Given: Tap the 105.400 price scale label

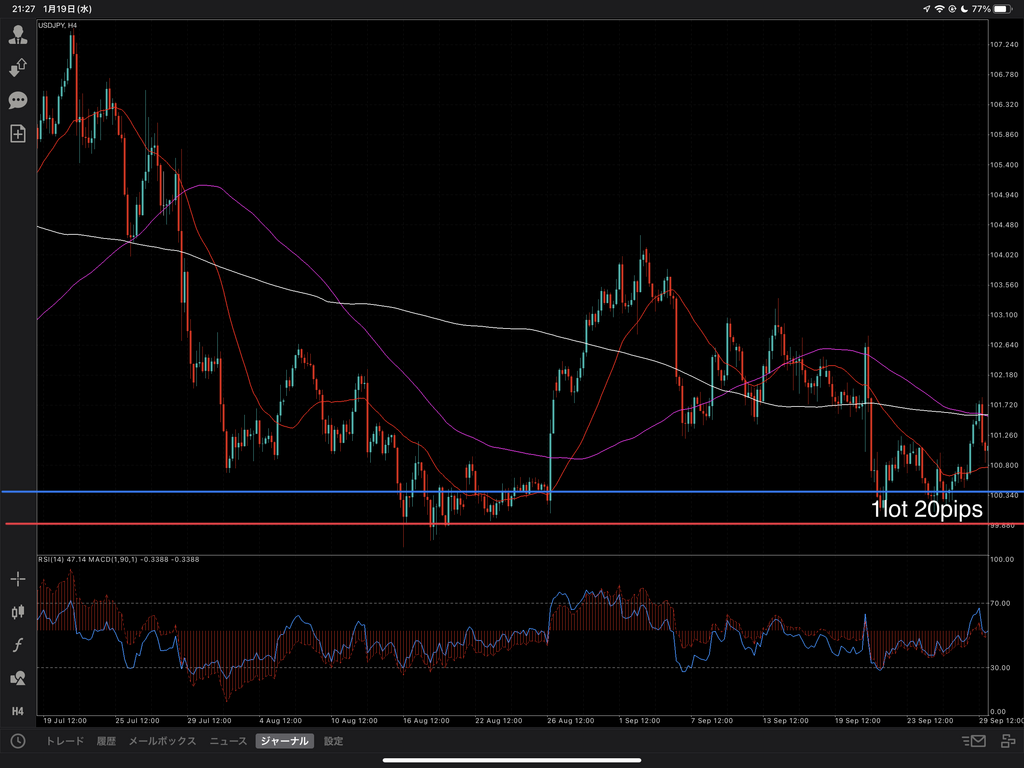Looking at the screenshot, I should coord(1004,165).
